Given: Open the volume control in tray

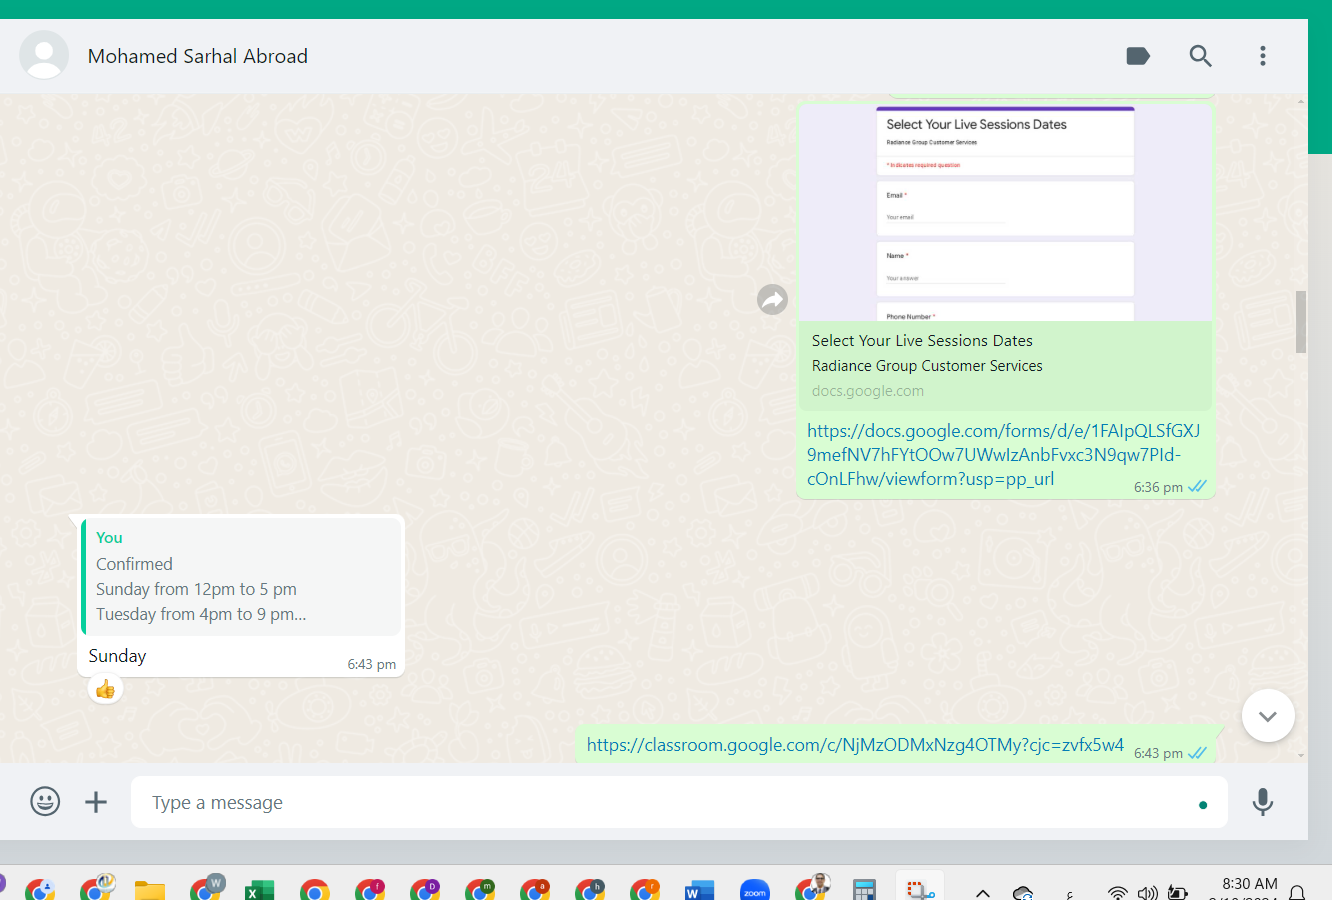Looking at the screenshot, I should [1147, 893].
